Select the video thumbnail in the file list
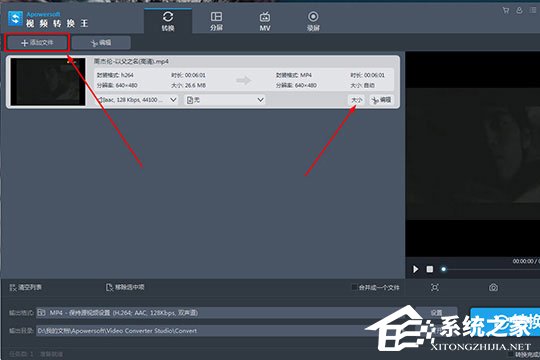Image resolution: width=540 pixels, height=360 pixels. (x=48, y=82)
